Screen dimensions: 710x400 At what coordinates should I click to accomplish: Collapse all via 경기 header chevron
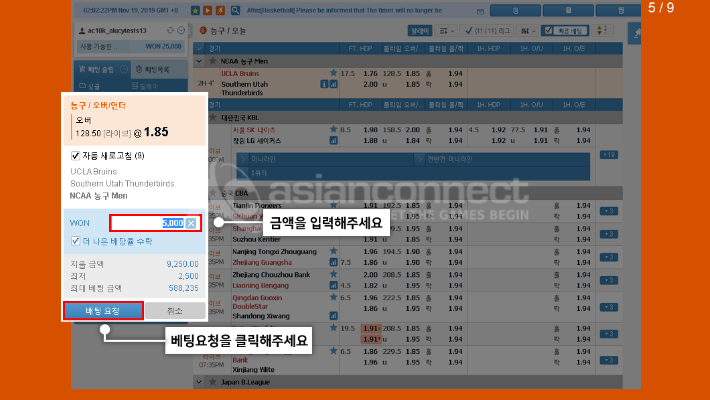click(199, 48)
